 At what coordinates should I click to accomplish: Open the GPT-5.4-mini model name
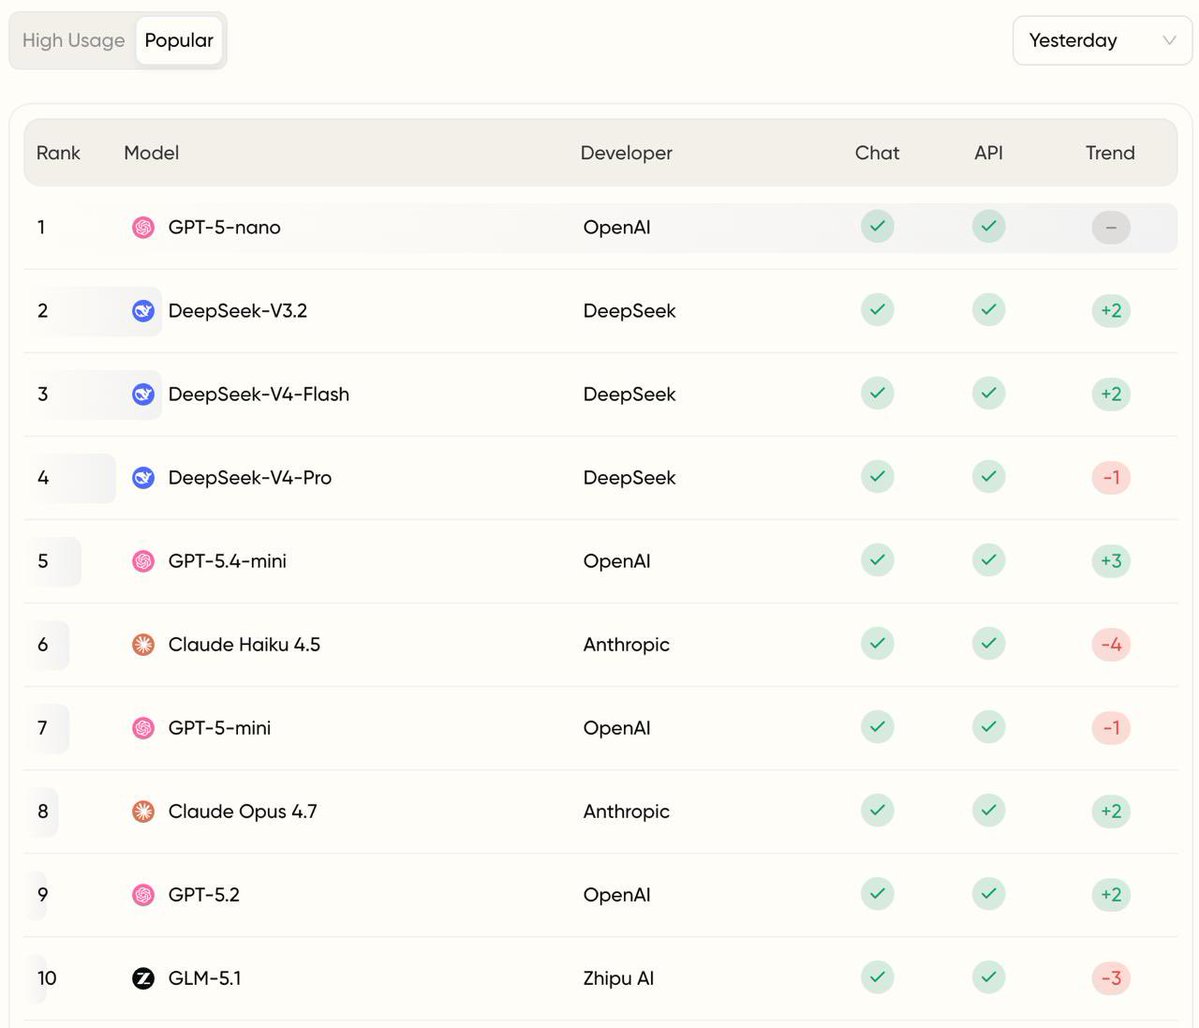click(x=227, y=561)
